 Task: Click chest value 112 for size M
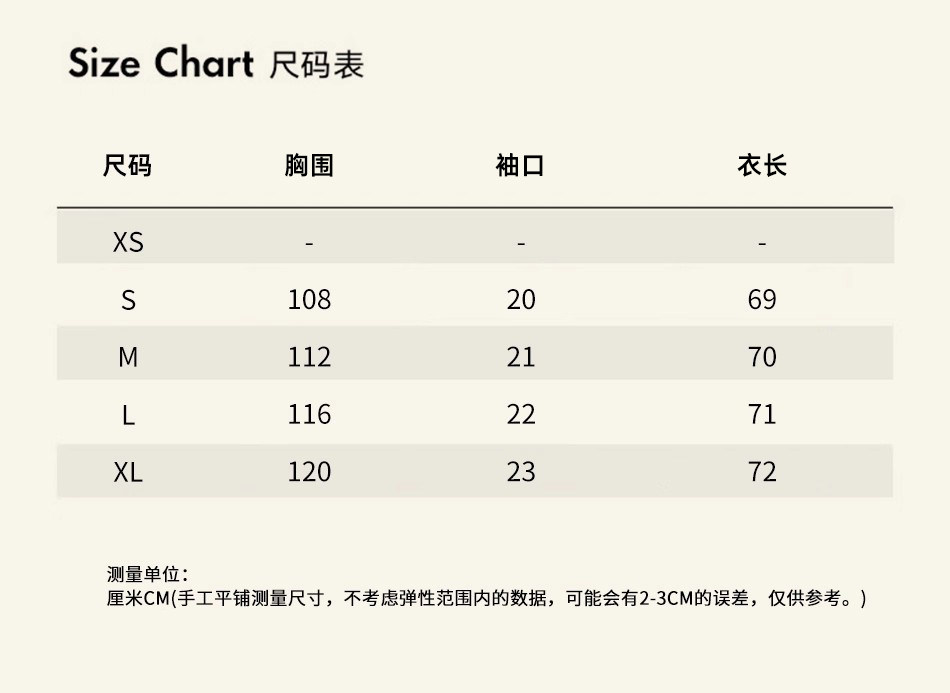[309, 357]
